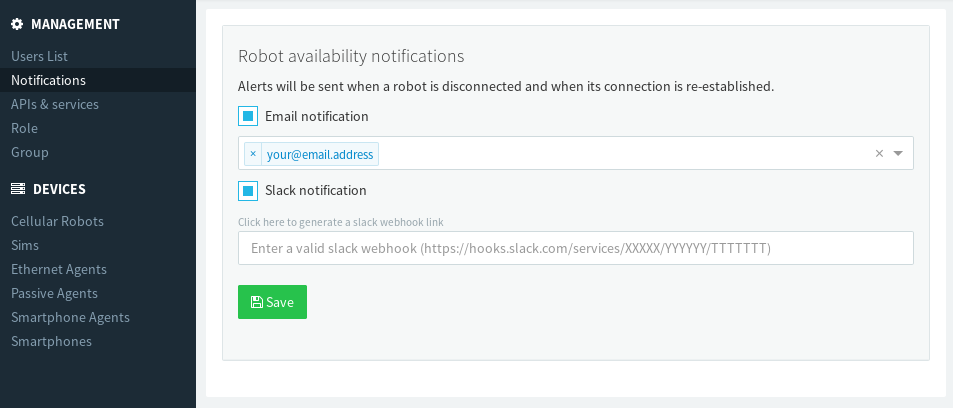The height and width of the screenshot is (408, 953).
Task: Open the Group management page
Action: point(30,152)
